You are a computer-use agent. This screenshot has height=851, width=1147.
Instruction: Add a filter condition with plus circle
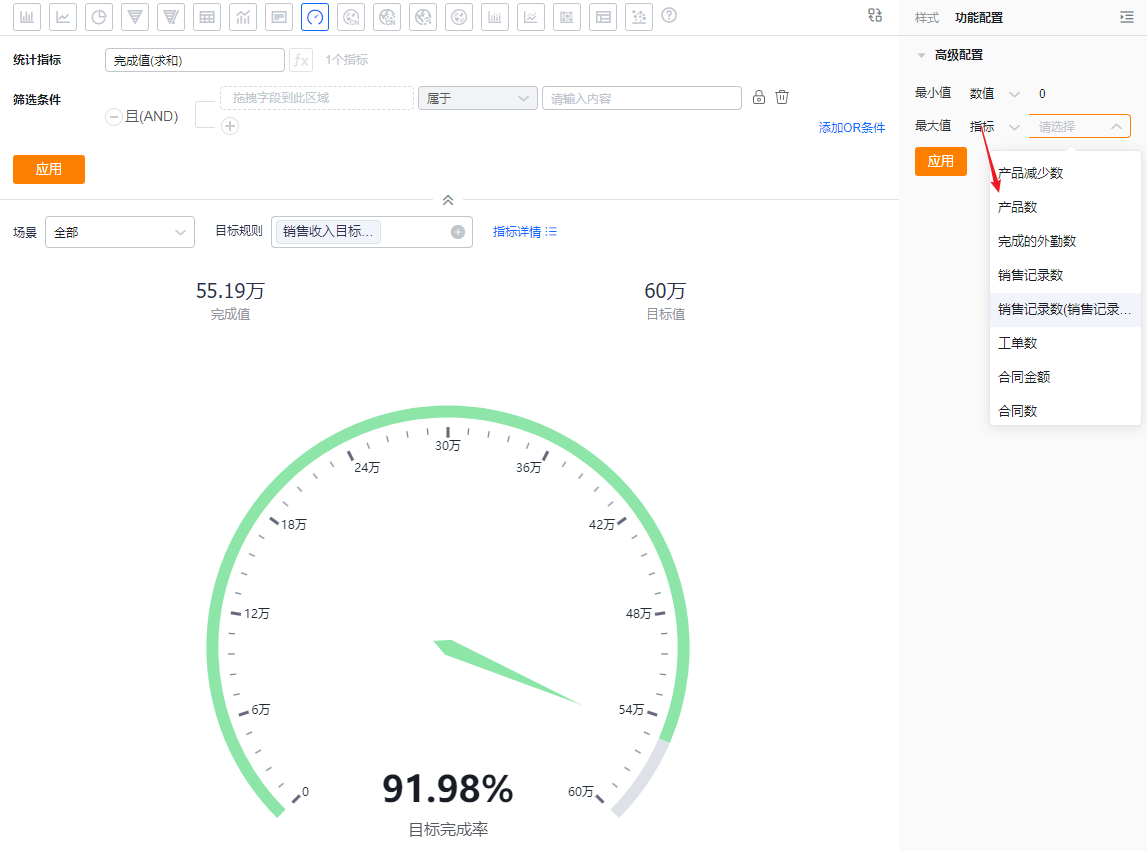[x=230, y=126]
